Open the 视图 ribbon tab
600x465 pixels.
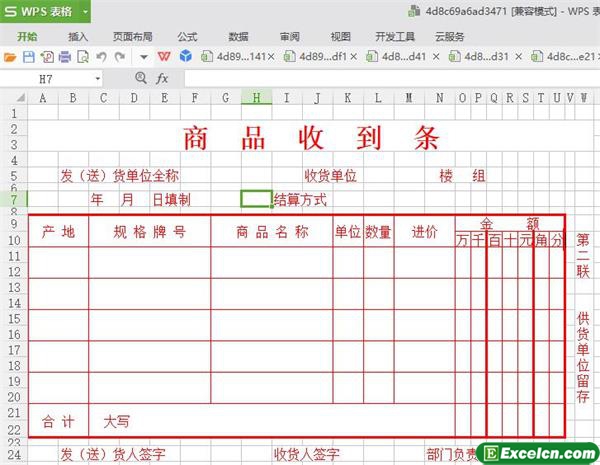[x=341, y=37]
